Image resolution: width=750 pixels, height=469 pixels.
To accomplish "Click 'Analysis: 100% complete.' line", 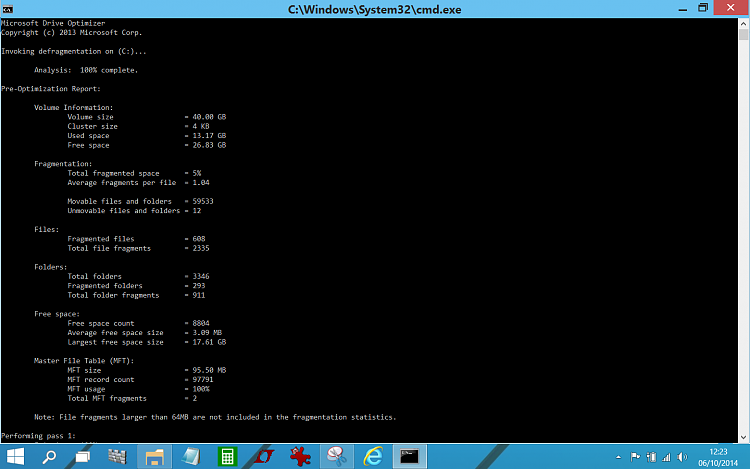I will [x=86, y=70].
